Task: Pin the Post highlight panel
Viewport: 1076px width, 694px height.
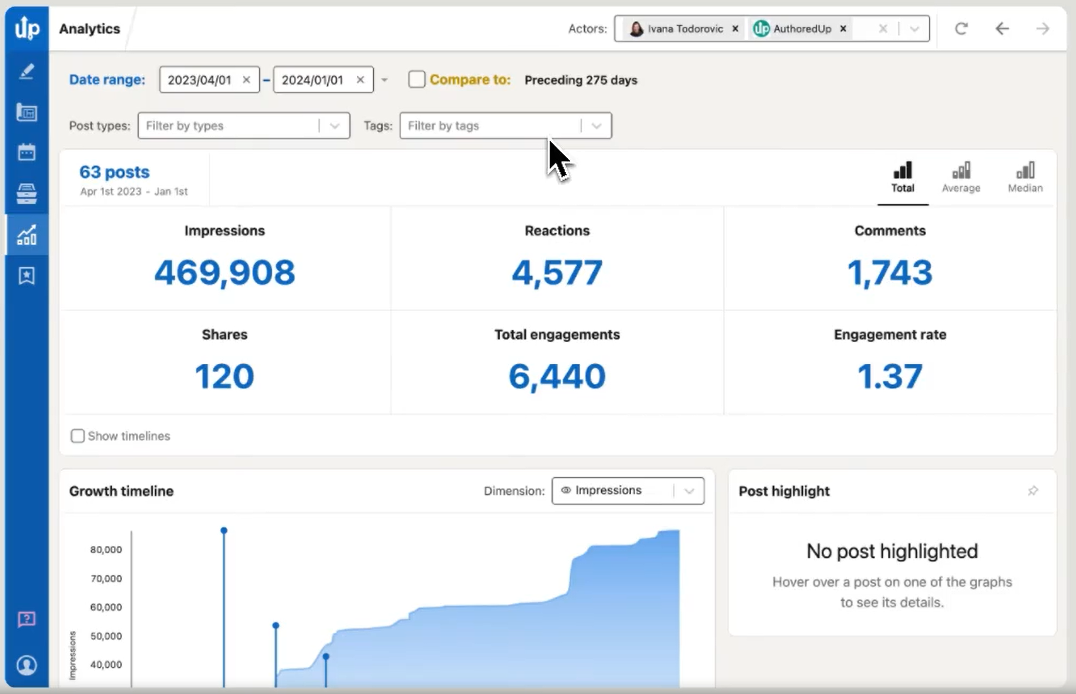Action: (x=1033, y=491)
